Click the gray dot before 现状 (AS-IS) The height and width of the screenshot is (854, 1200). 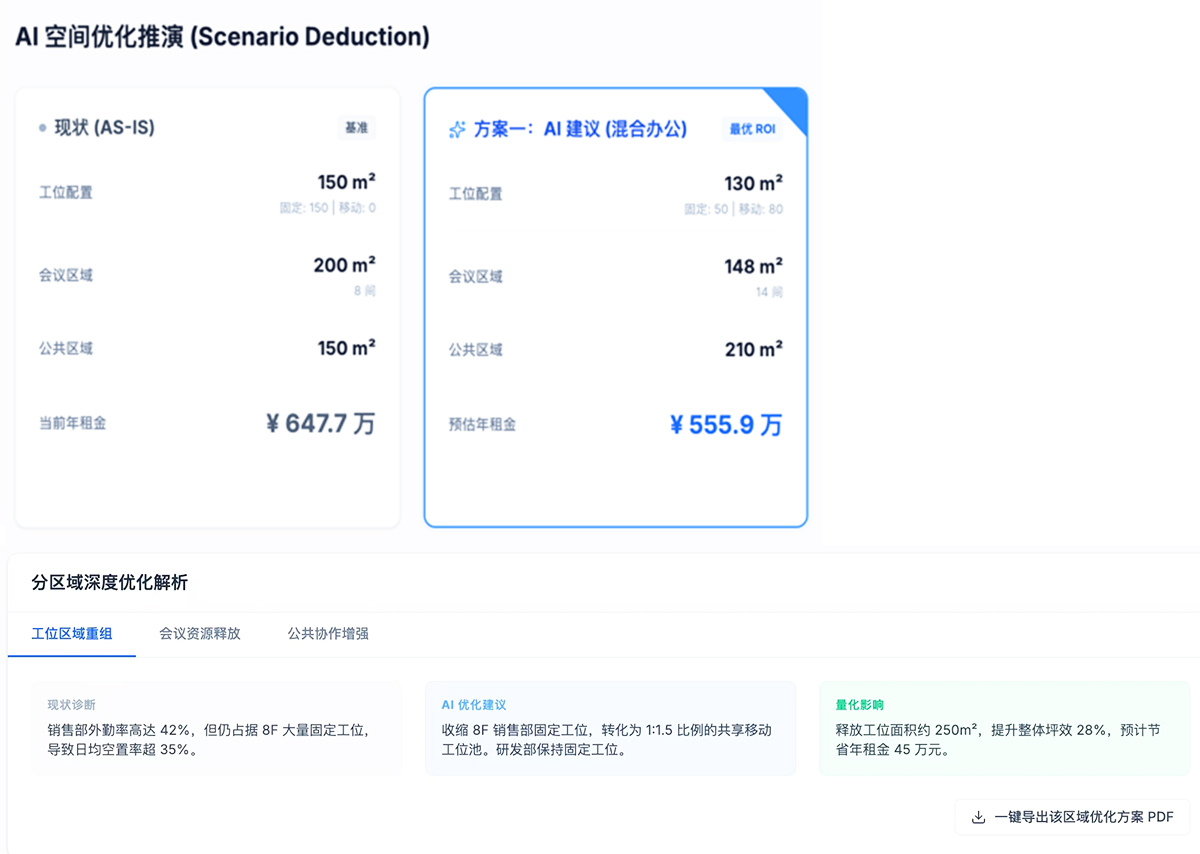[x=42, y=128]
